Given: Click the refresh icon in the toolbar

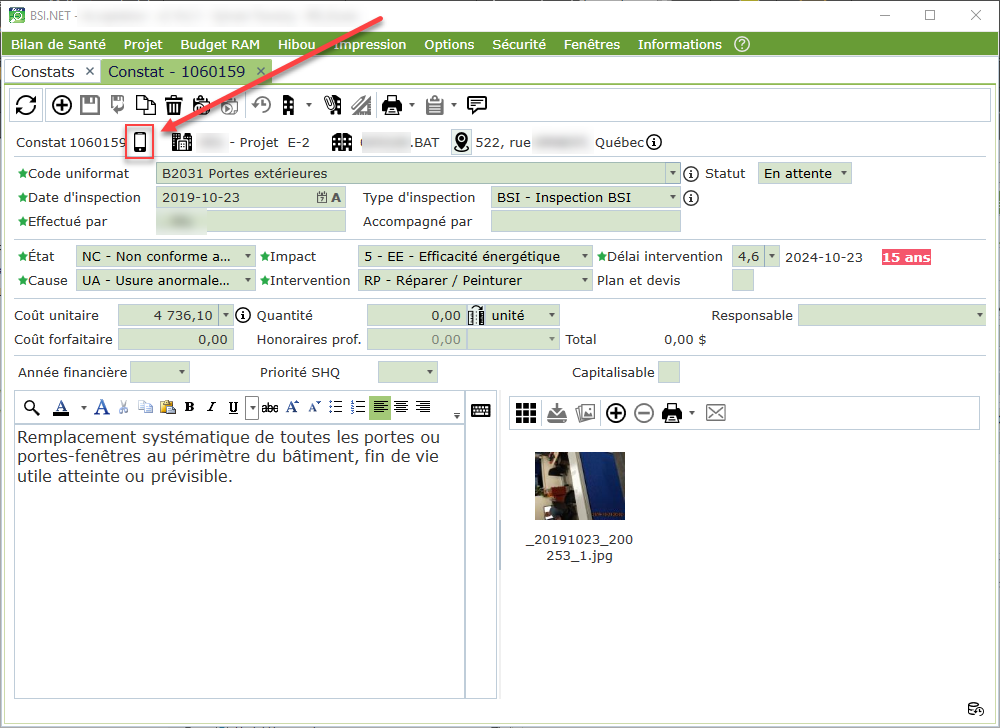Looking at the screenshot, I should point(26,105).
